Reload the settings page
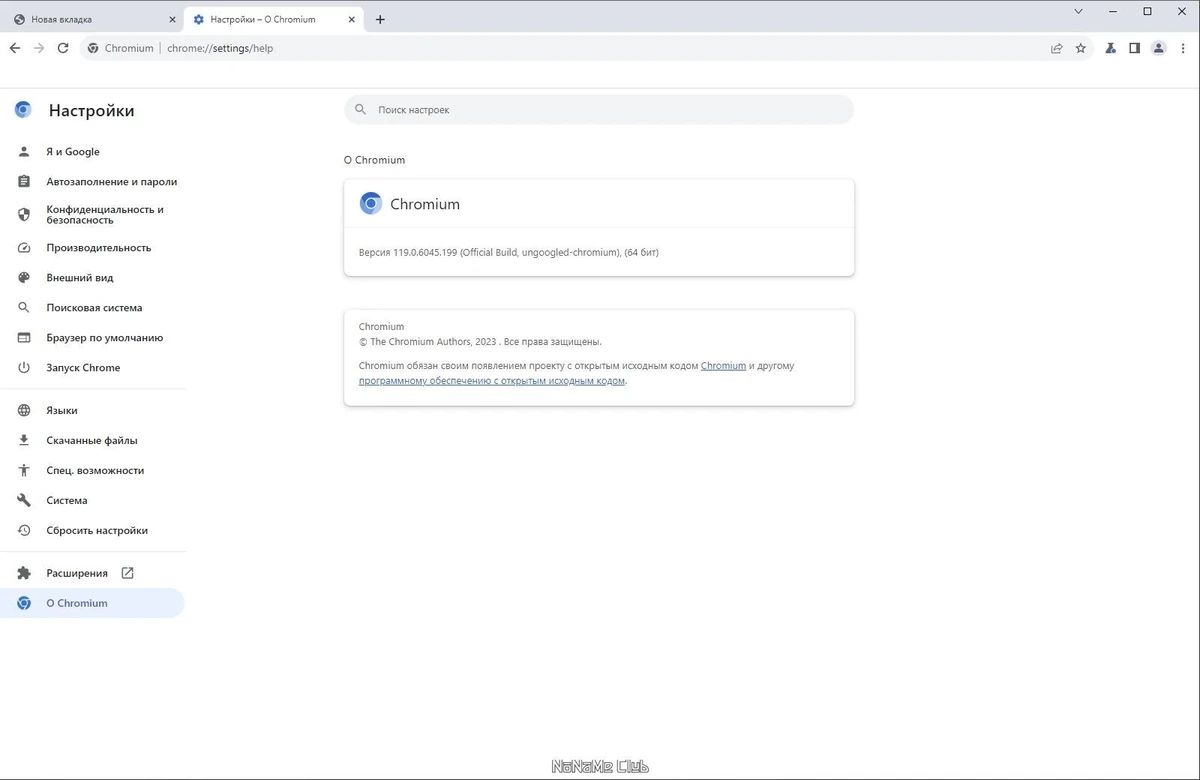The image size is (1200, 780). [63, 48]
